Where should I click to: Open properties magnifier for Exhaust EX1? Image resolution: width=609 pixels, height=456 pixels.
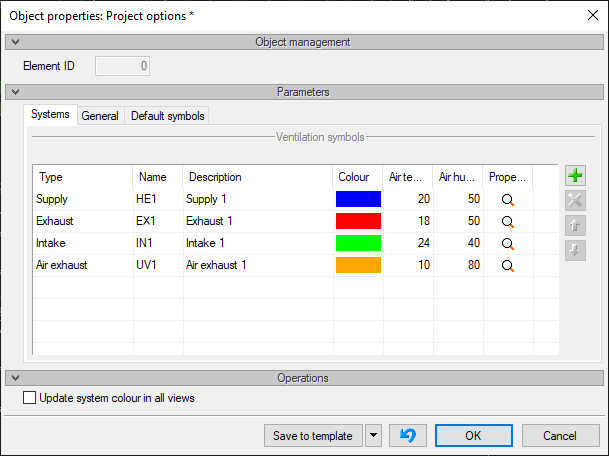click(x=508, y=221)
